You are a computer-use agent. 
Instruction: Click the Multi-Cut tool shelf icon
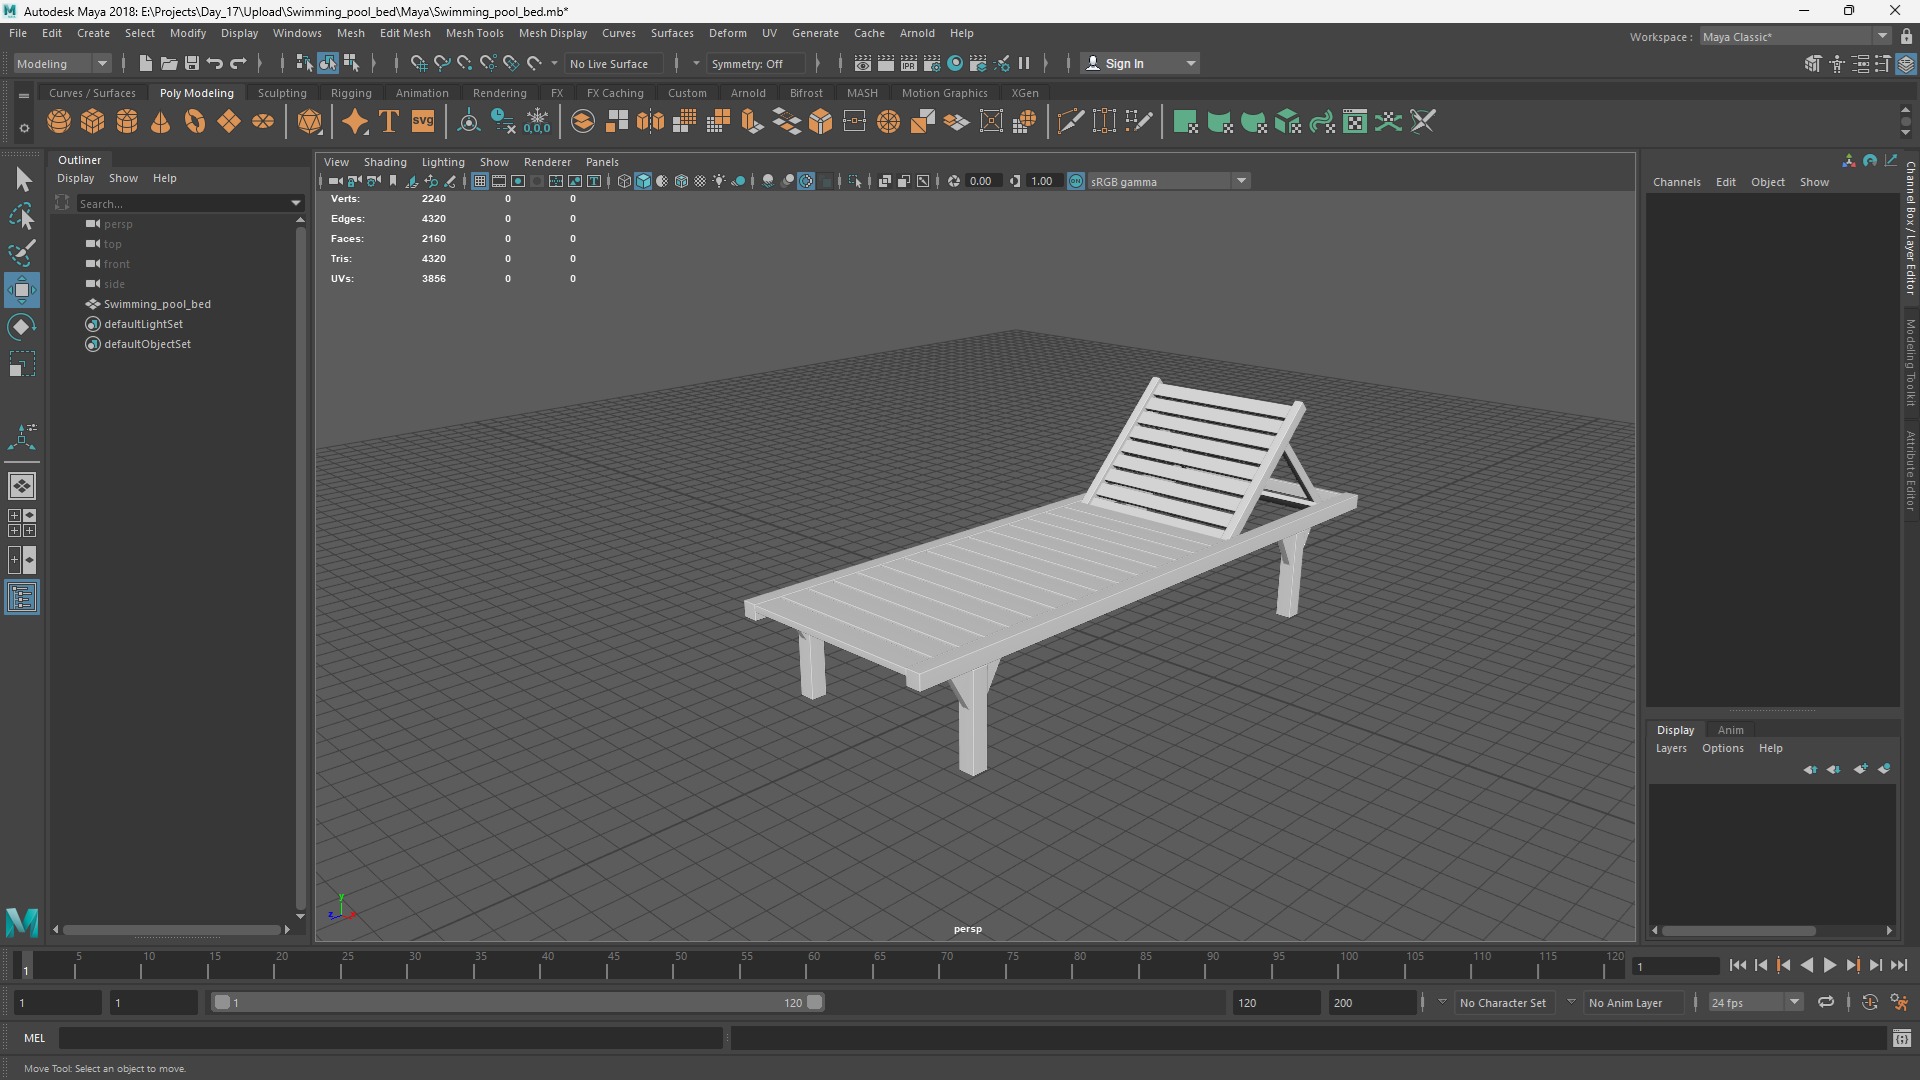point(1070,122)
